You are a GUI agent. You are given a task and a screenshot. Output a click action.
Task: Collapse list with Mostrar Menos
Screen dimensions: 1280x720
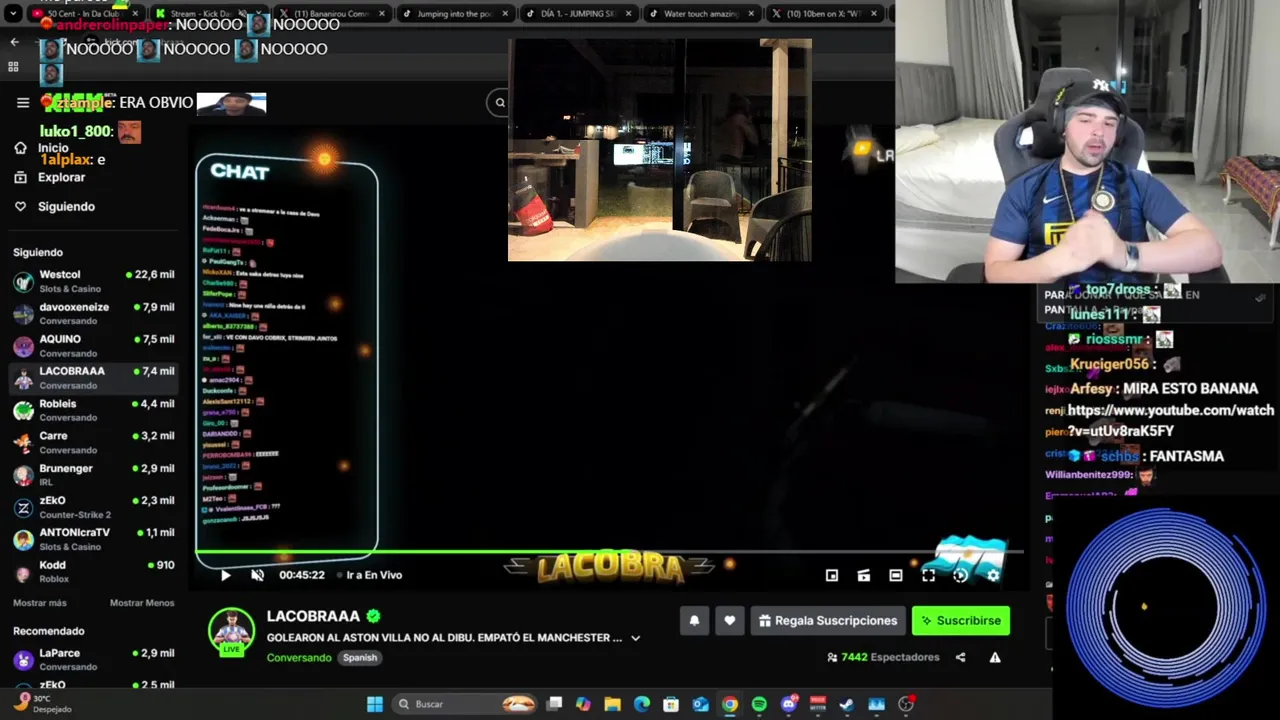[x=142, y=603]
